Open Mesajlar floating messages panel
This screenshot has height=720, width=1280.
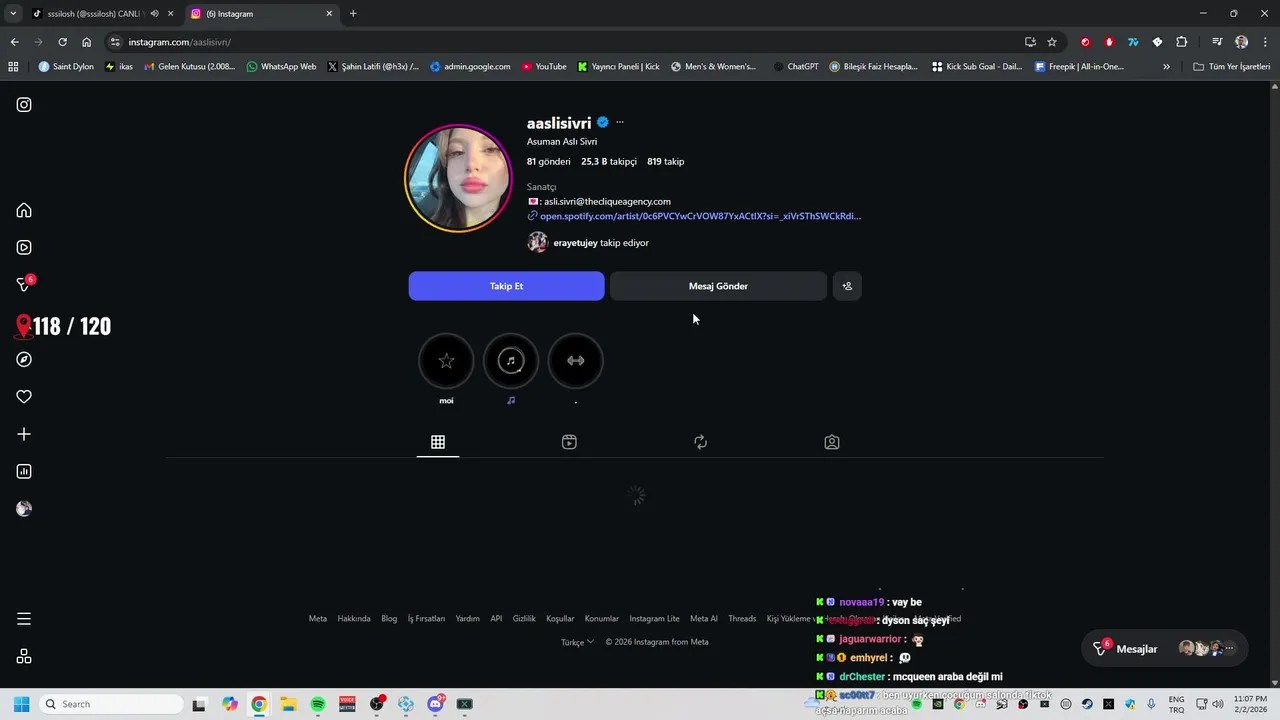pyautogui.click(x=1165, y=649)
